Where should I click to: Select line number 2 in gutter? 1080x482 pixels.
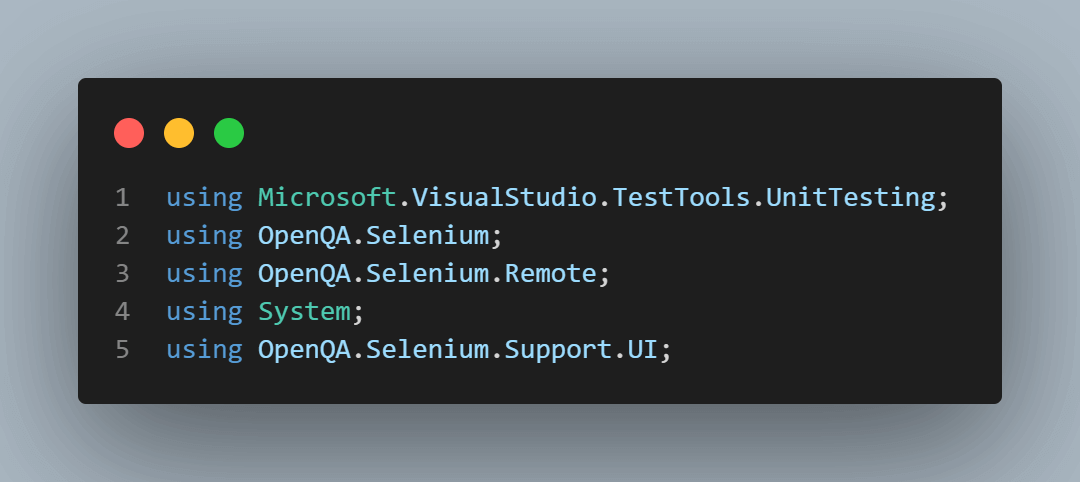pyautogui.click(x=122, y=236)
